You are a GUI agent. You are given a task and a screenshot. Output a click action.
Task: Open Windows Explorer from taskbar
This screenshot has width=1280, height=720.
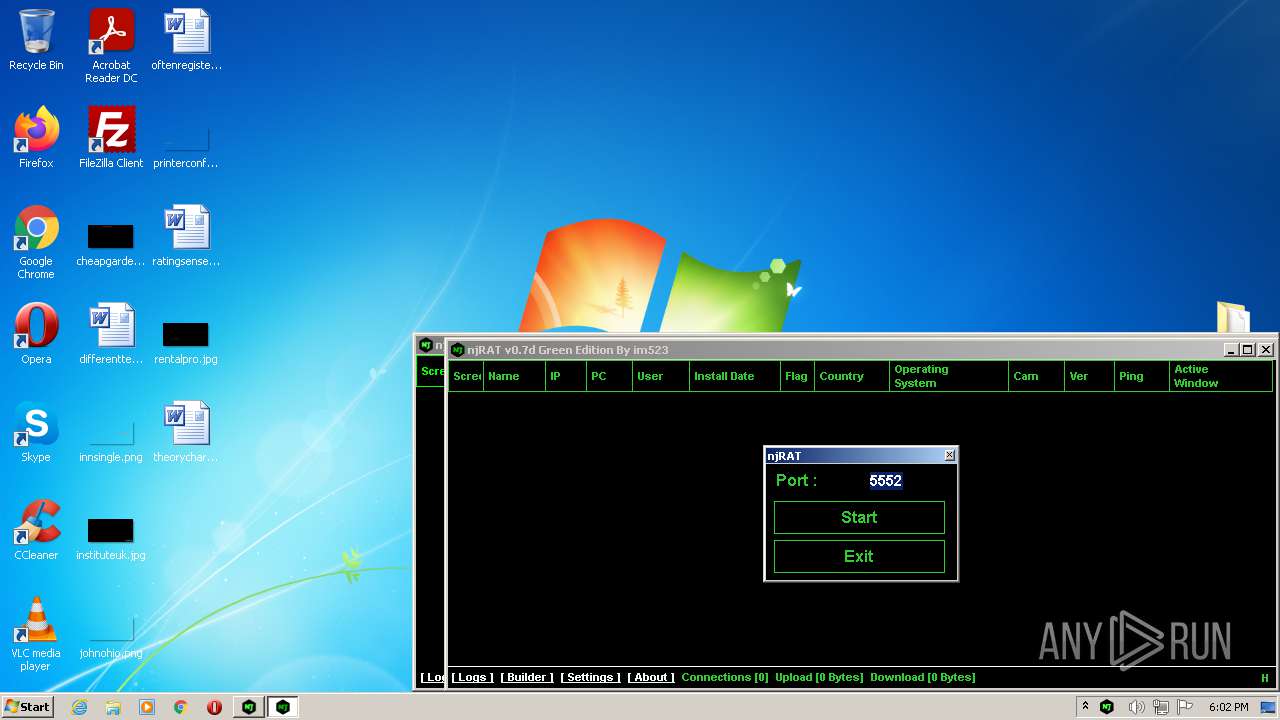point(113,707)
